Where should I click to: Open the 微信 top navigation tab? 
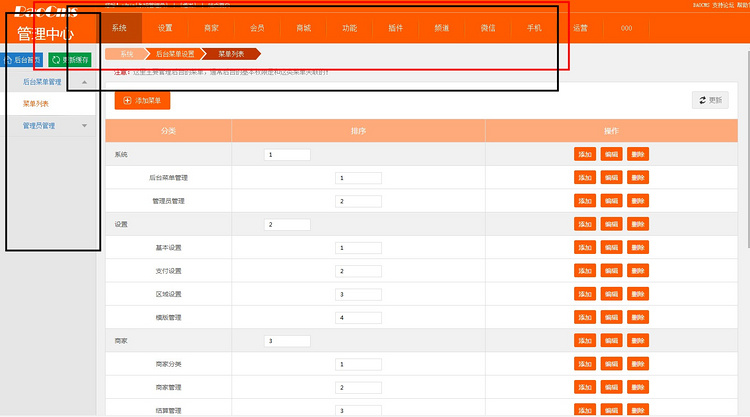pyautogui.click(x=488, y=28)
